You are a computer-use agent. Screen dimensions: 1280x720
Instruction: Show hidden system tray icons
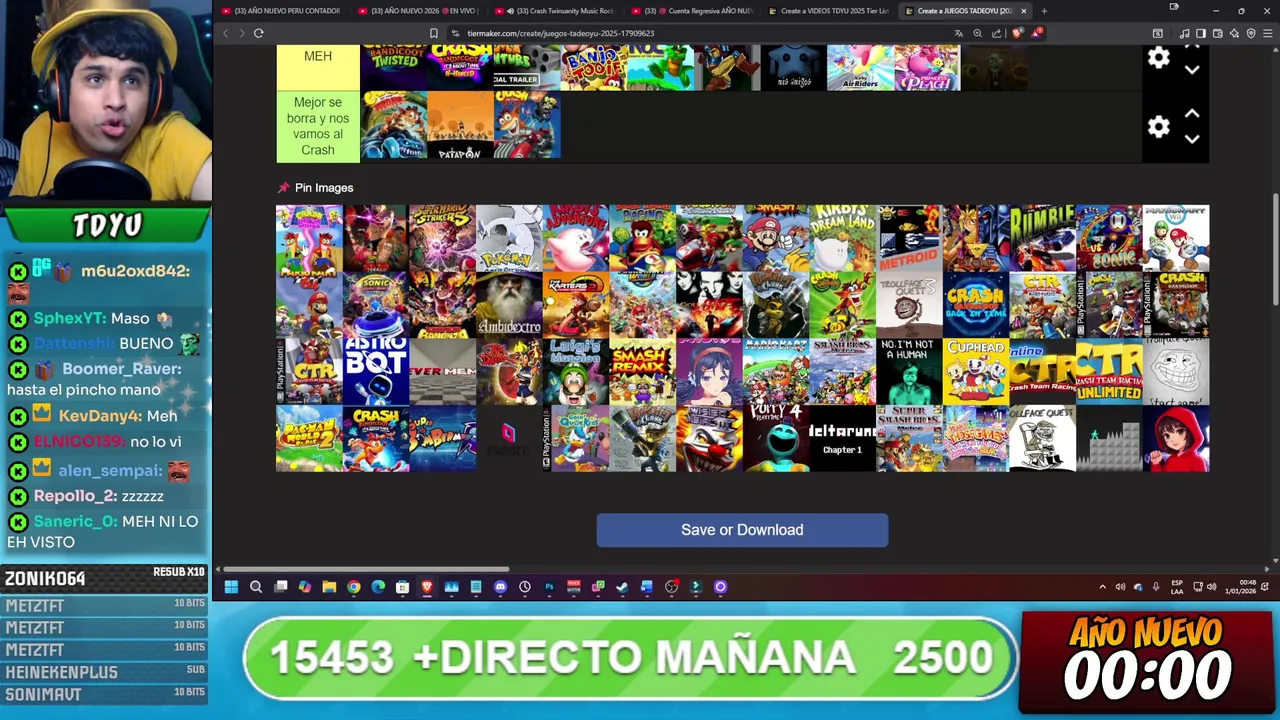(x=1102, y=587)
